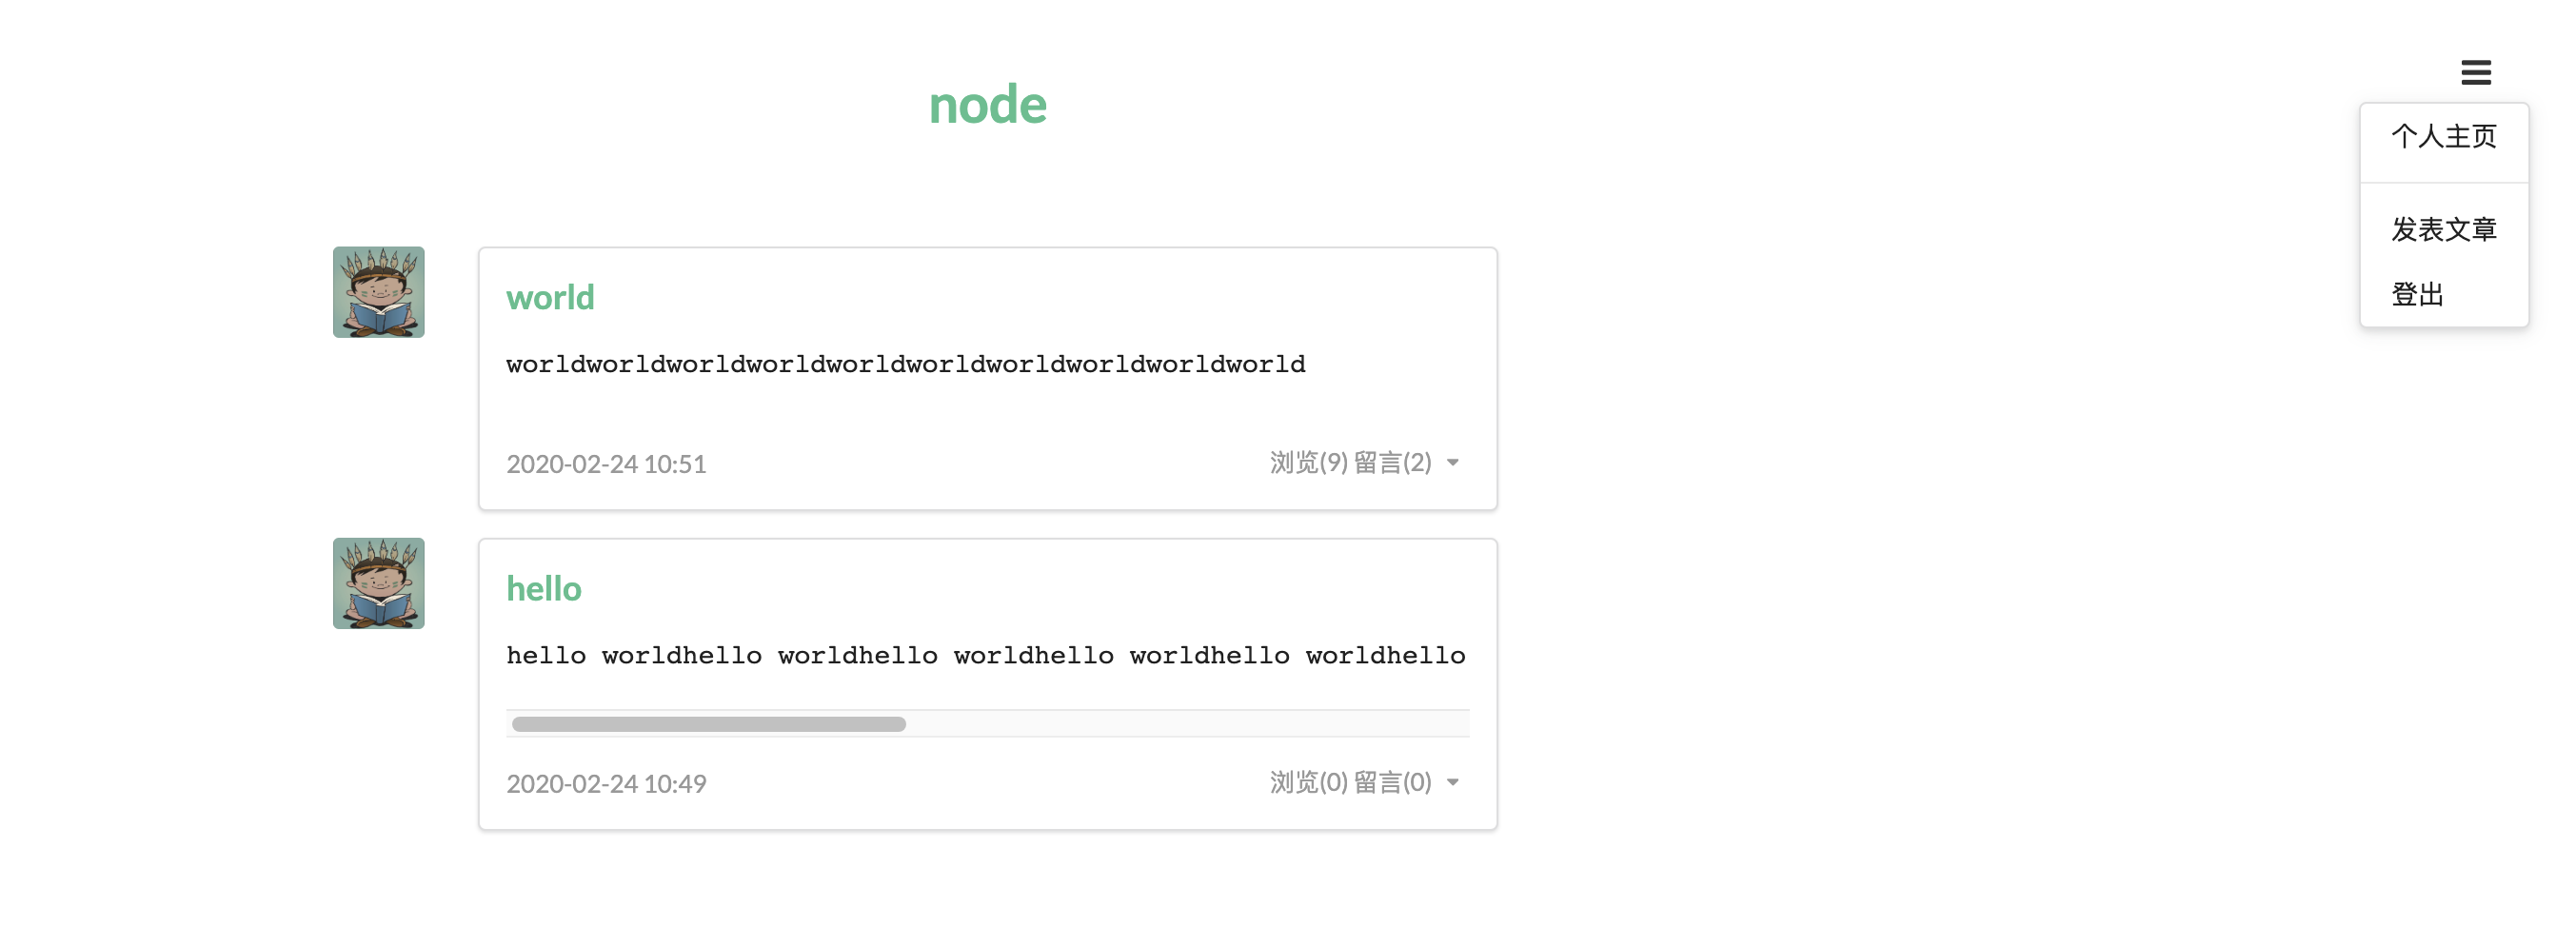Click the avatar beside the hello post

(378, 583)
